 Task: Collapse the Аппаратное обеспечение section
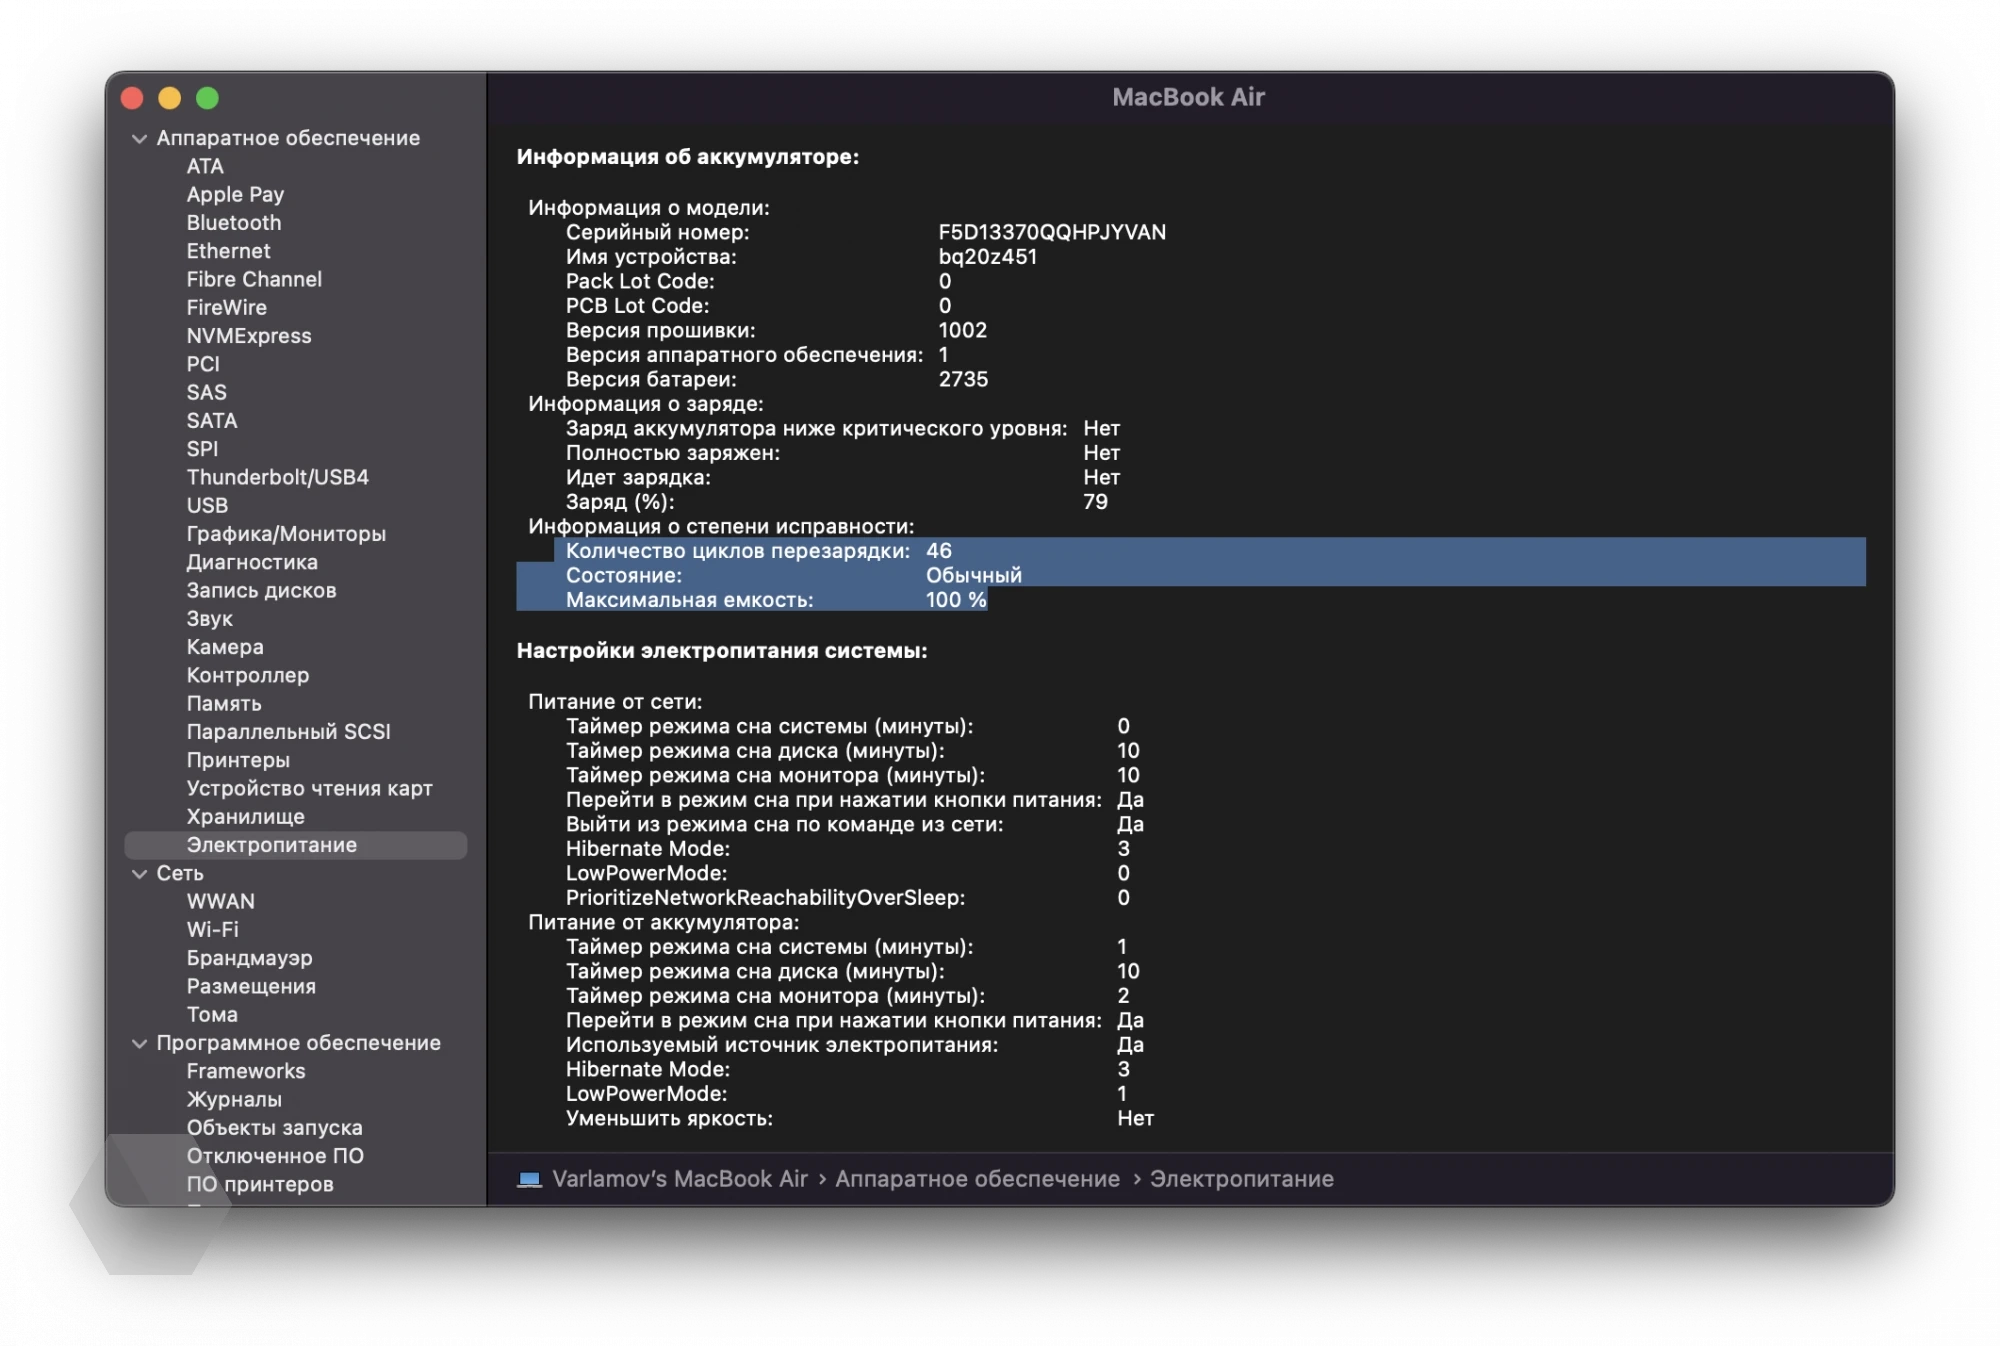[x=139, y=139]
